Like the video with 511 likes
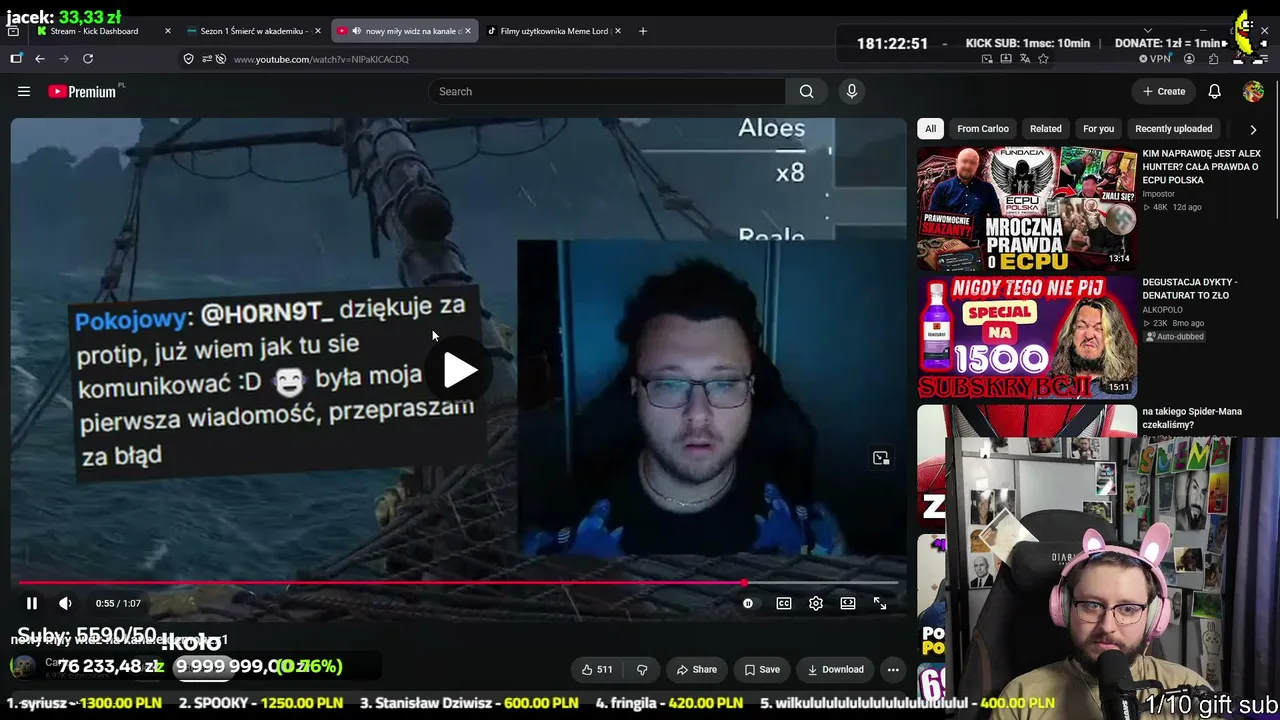This screenshot has width=1280, height=720. (x=598, y=670)
